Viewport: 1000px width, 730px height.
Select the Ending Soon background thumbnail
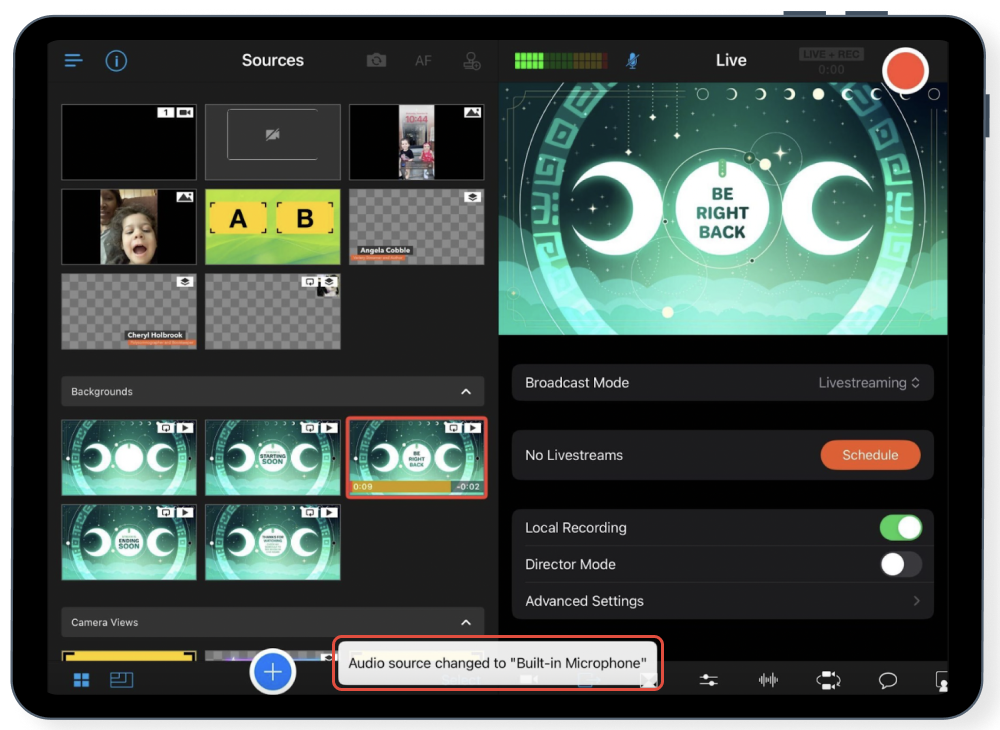pos(129,542)
